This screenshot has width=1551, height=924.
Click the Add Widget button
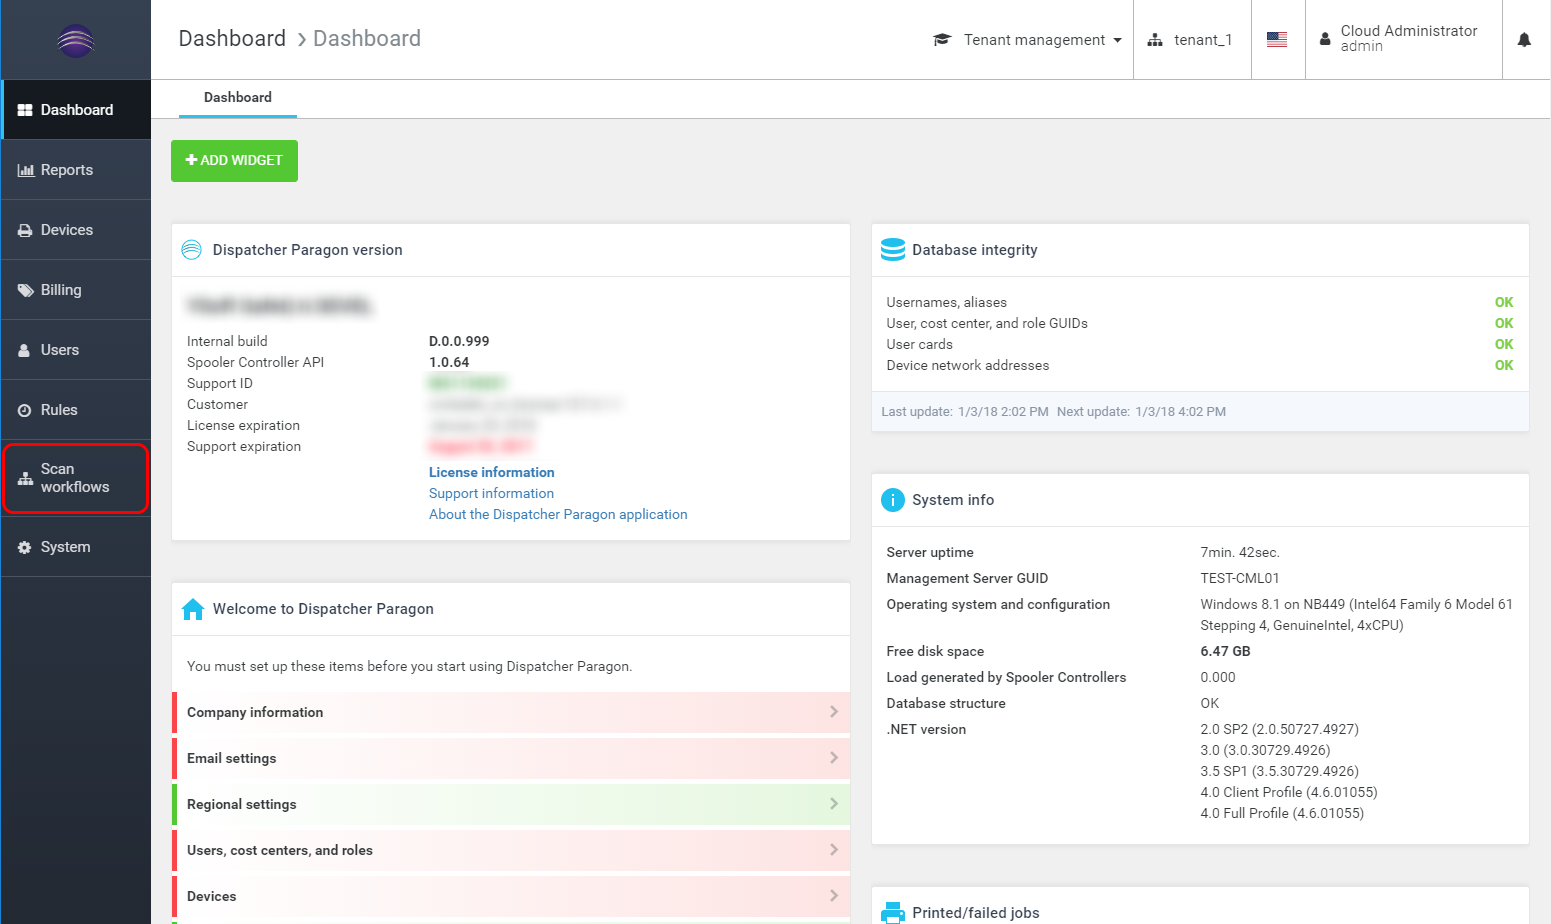click(234, 161)
